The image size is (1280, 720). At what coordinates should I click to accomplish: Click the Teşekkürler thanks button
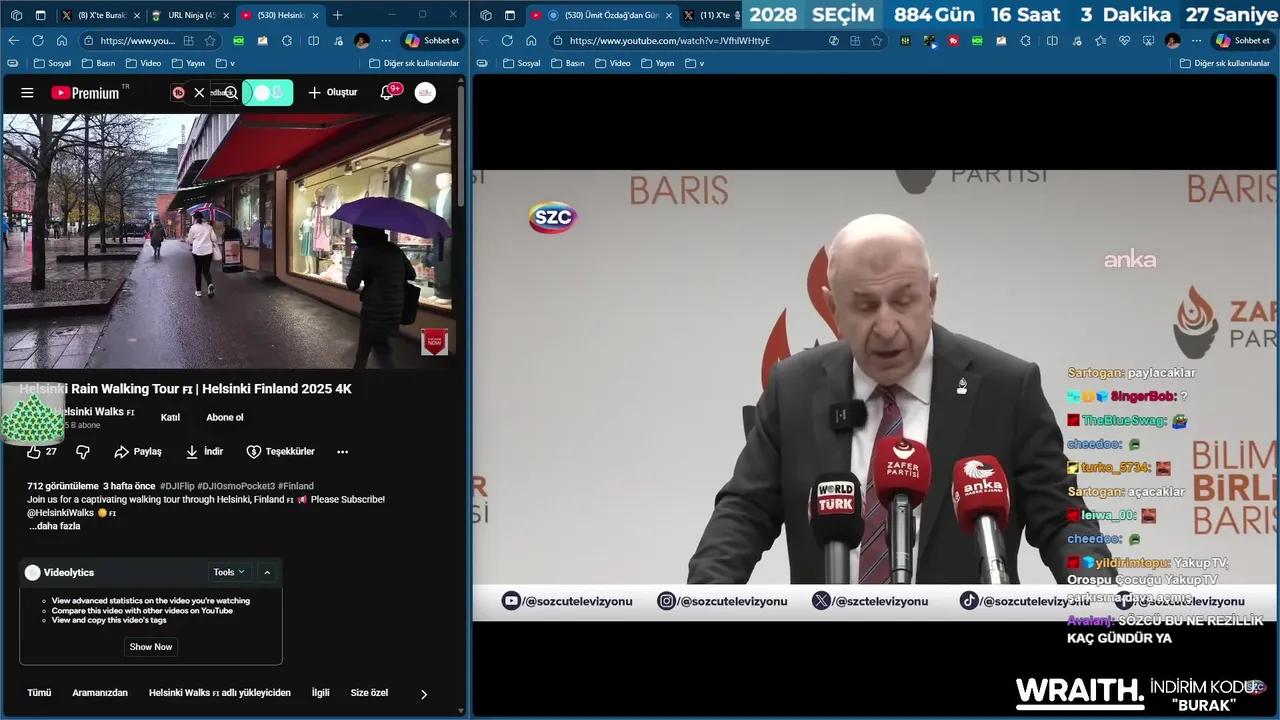tap(280, 452)
